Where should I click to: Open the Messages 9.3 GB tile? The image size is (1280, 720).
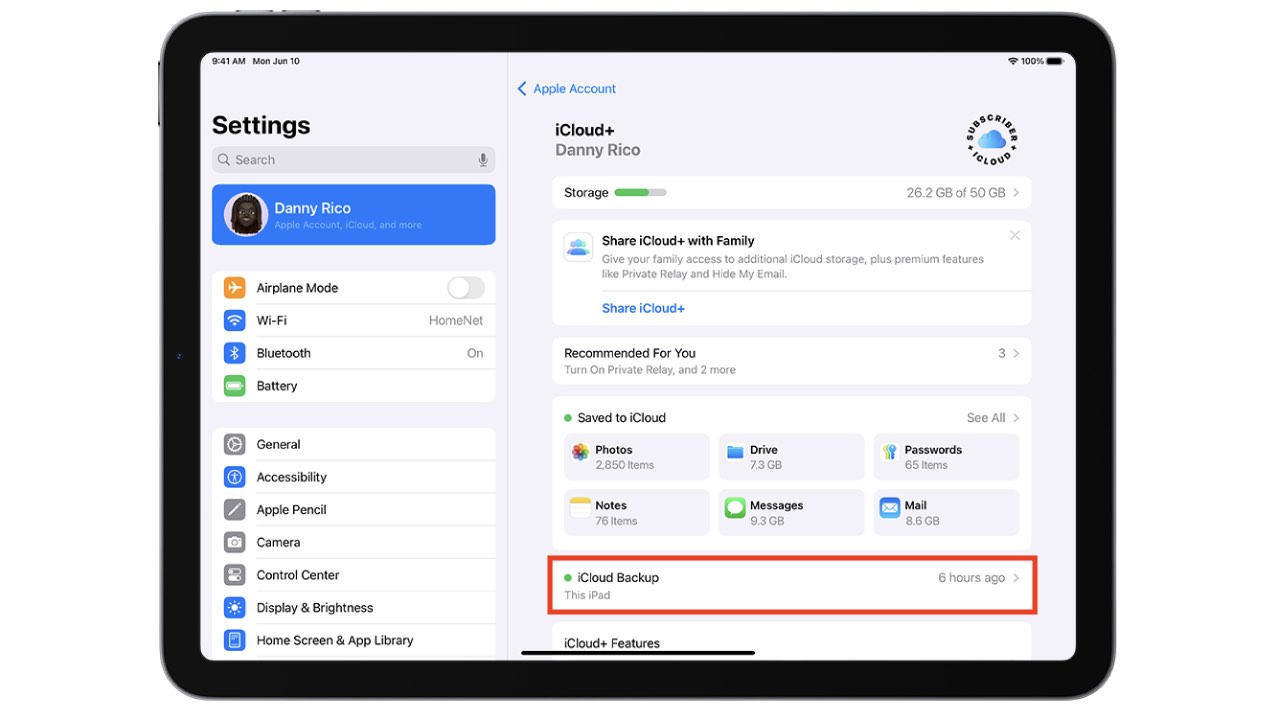point(791,512)
